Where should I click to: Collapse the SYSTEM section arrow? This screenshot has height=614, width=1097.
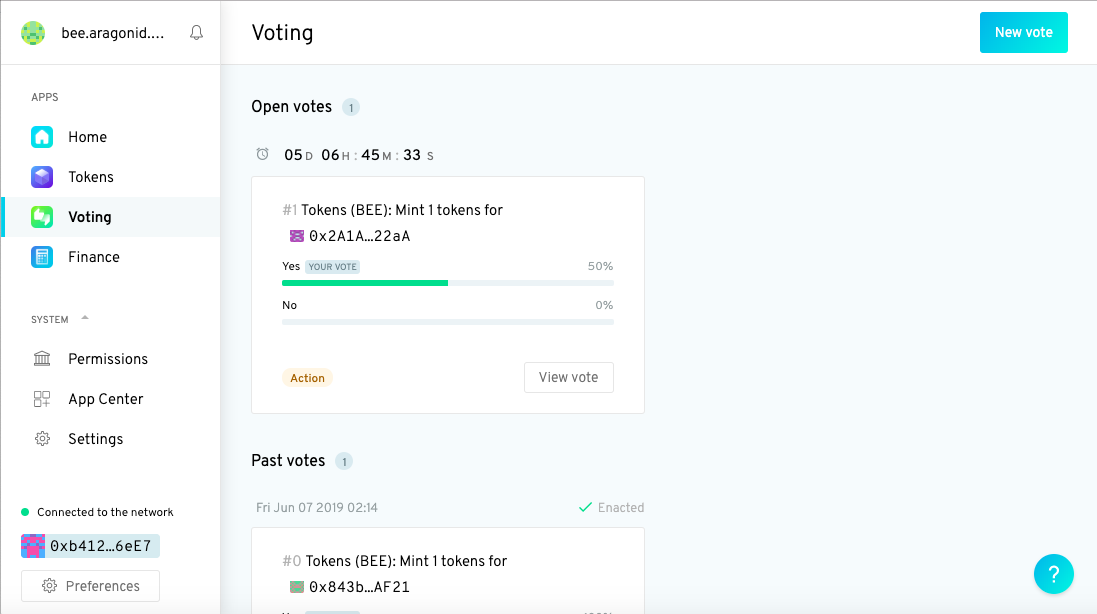[x=85, y=318]
